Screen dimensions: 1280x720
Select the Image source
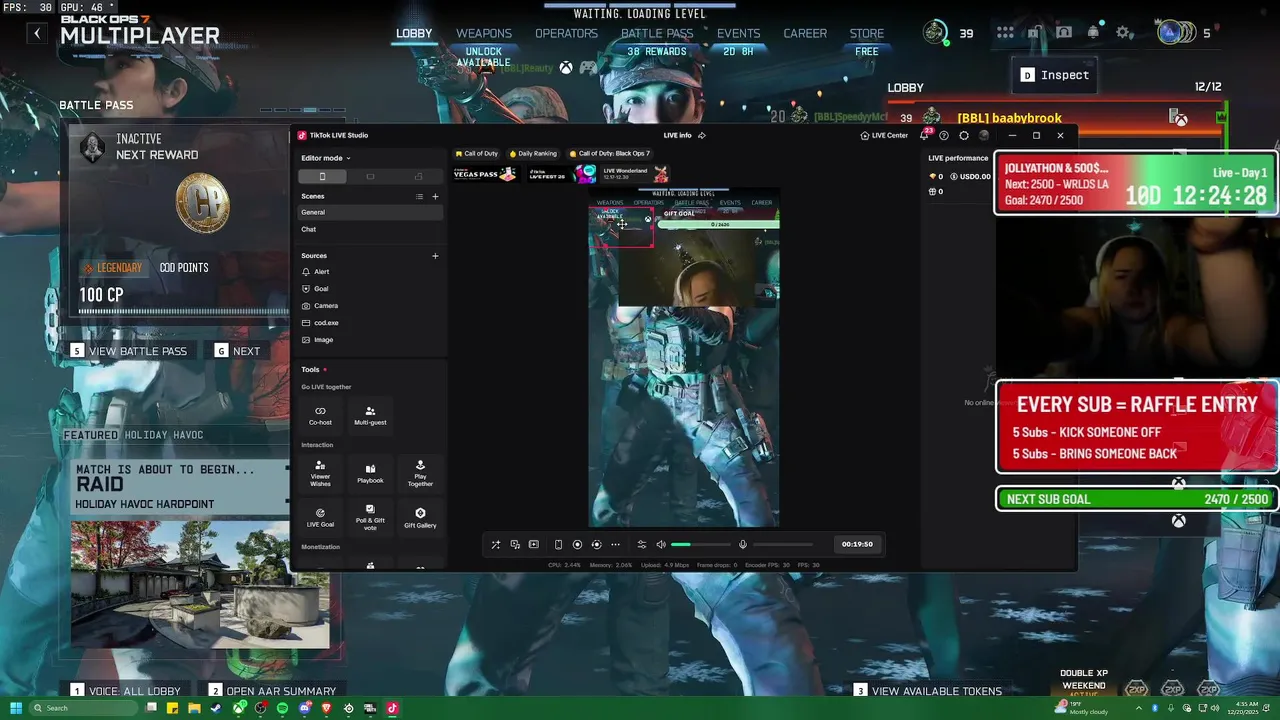point(370,340)
